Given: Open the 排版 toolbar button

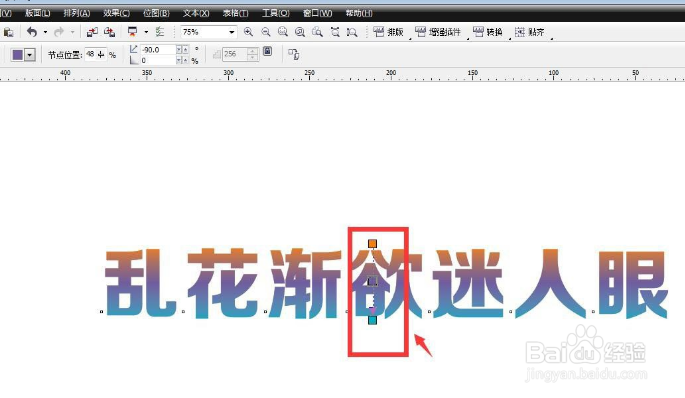Looking at the screenshot, I should pos(388,32).
